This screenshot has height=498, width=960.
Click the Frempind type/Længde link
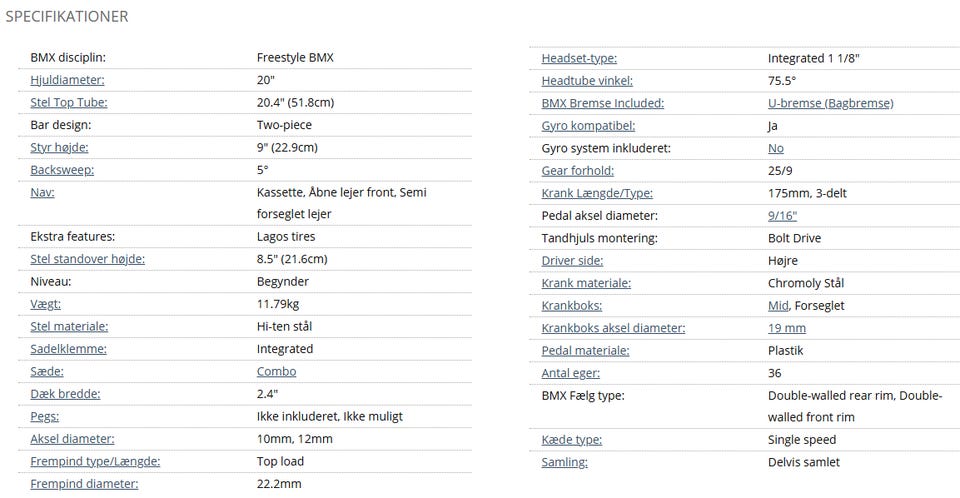95,461
